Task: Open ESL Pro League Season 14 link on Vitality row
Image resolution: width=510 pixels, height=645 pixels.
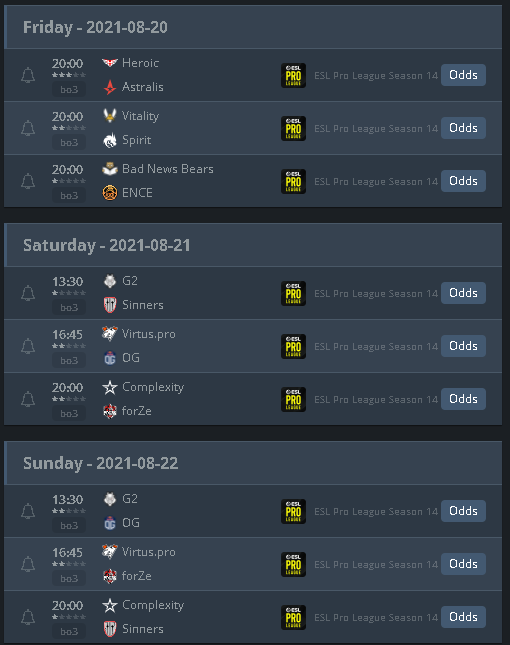Action: coord(376,129)
